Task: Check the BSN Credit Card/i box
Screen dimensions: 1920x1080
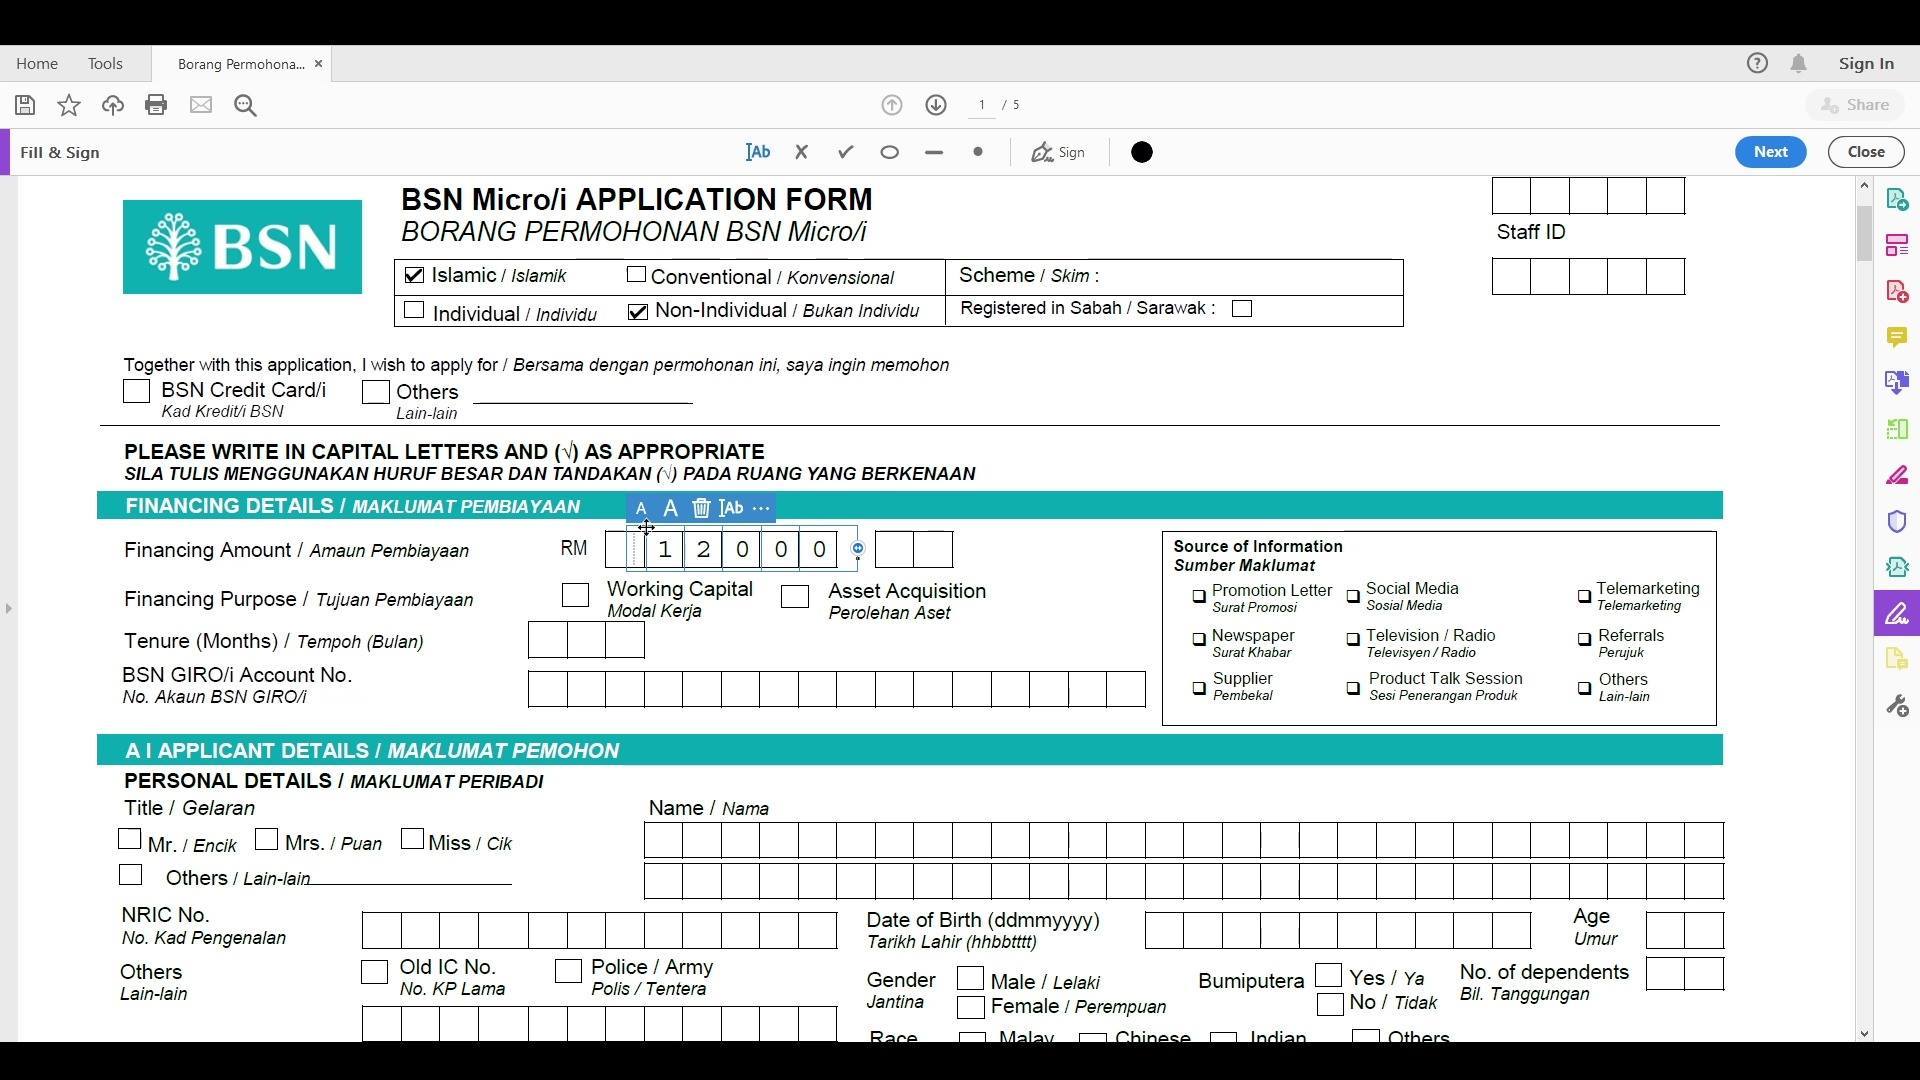Action: (x=137, y=391)
